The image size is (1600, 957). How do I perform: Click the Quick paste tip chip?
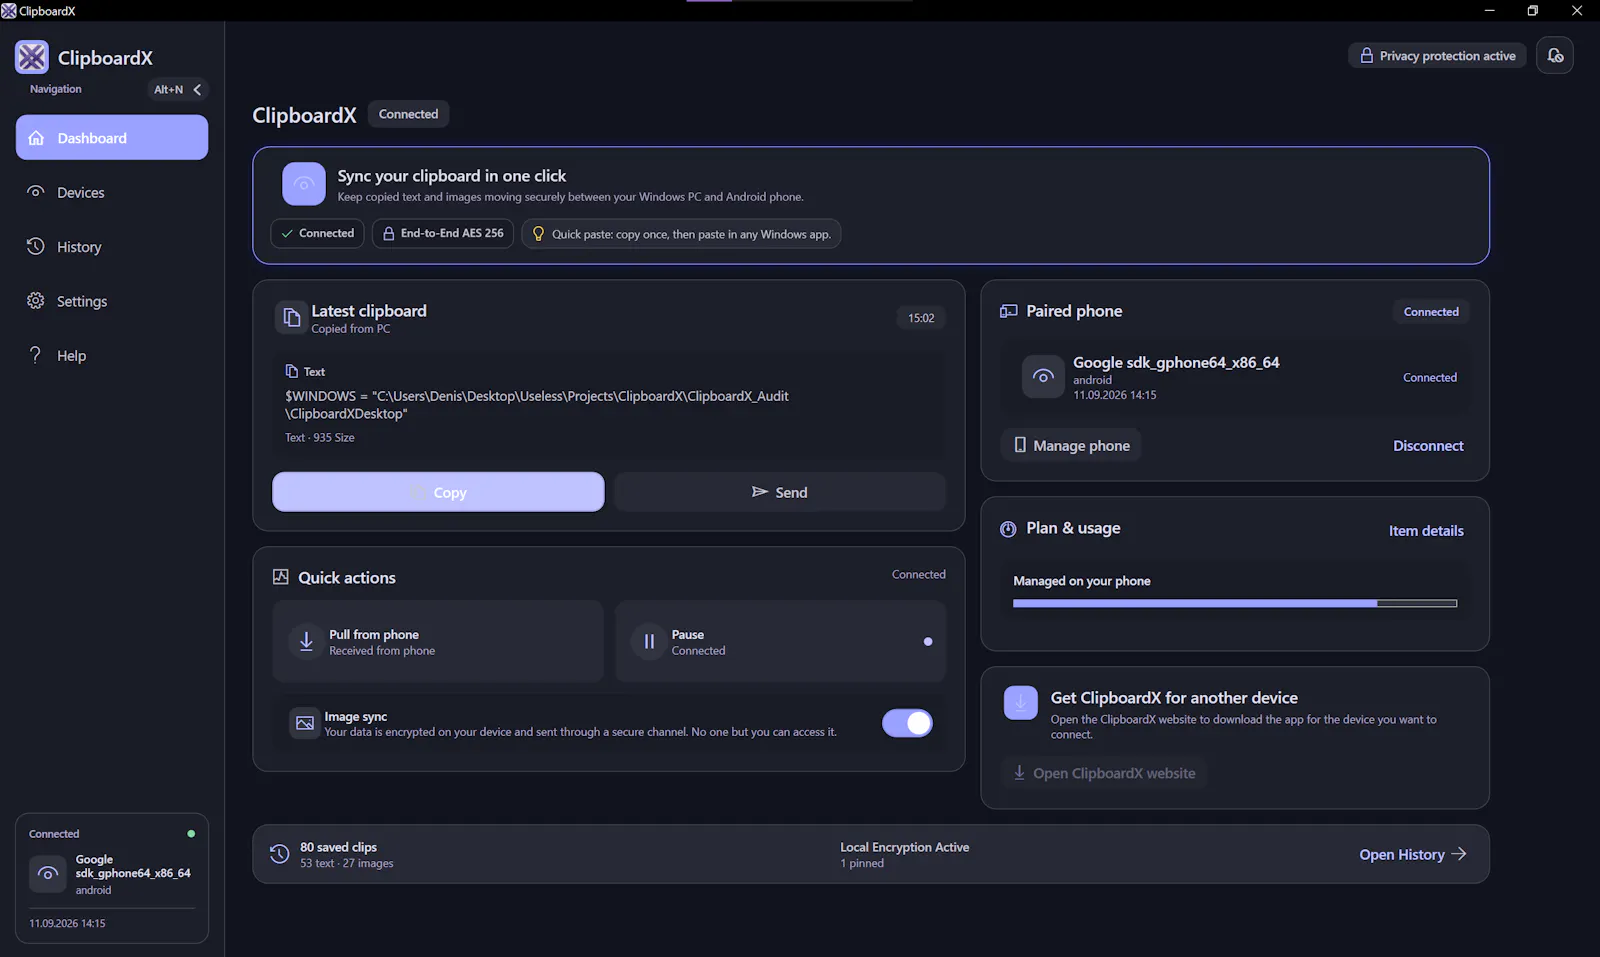pyautogui.click(x=681, y=234)
